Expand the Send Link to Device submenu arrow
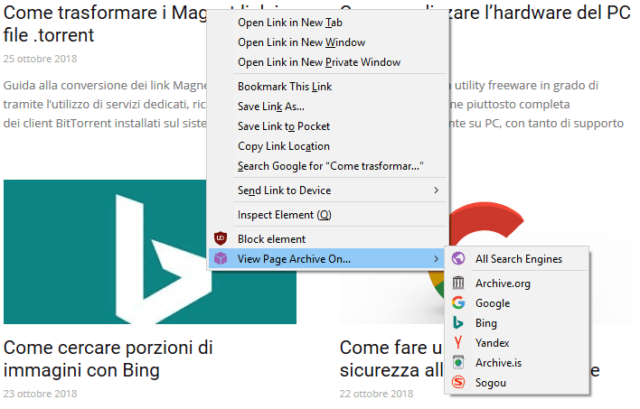640x409 pixels. pos(435,190)
